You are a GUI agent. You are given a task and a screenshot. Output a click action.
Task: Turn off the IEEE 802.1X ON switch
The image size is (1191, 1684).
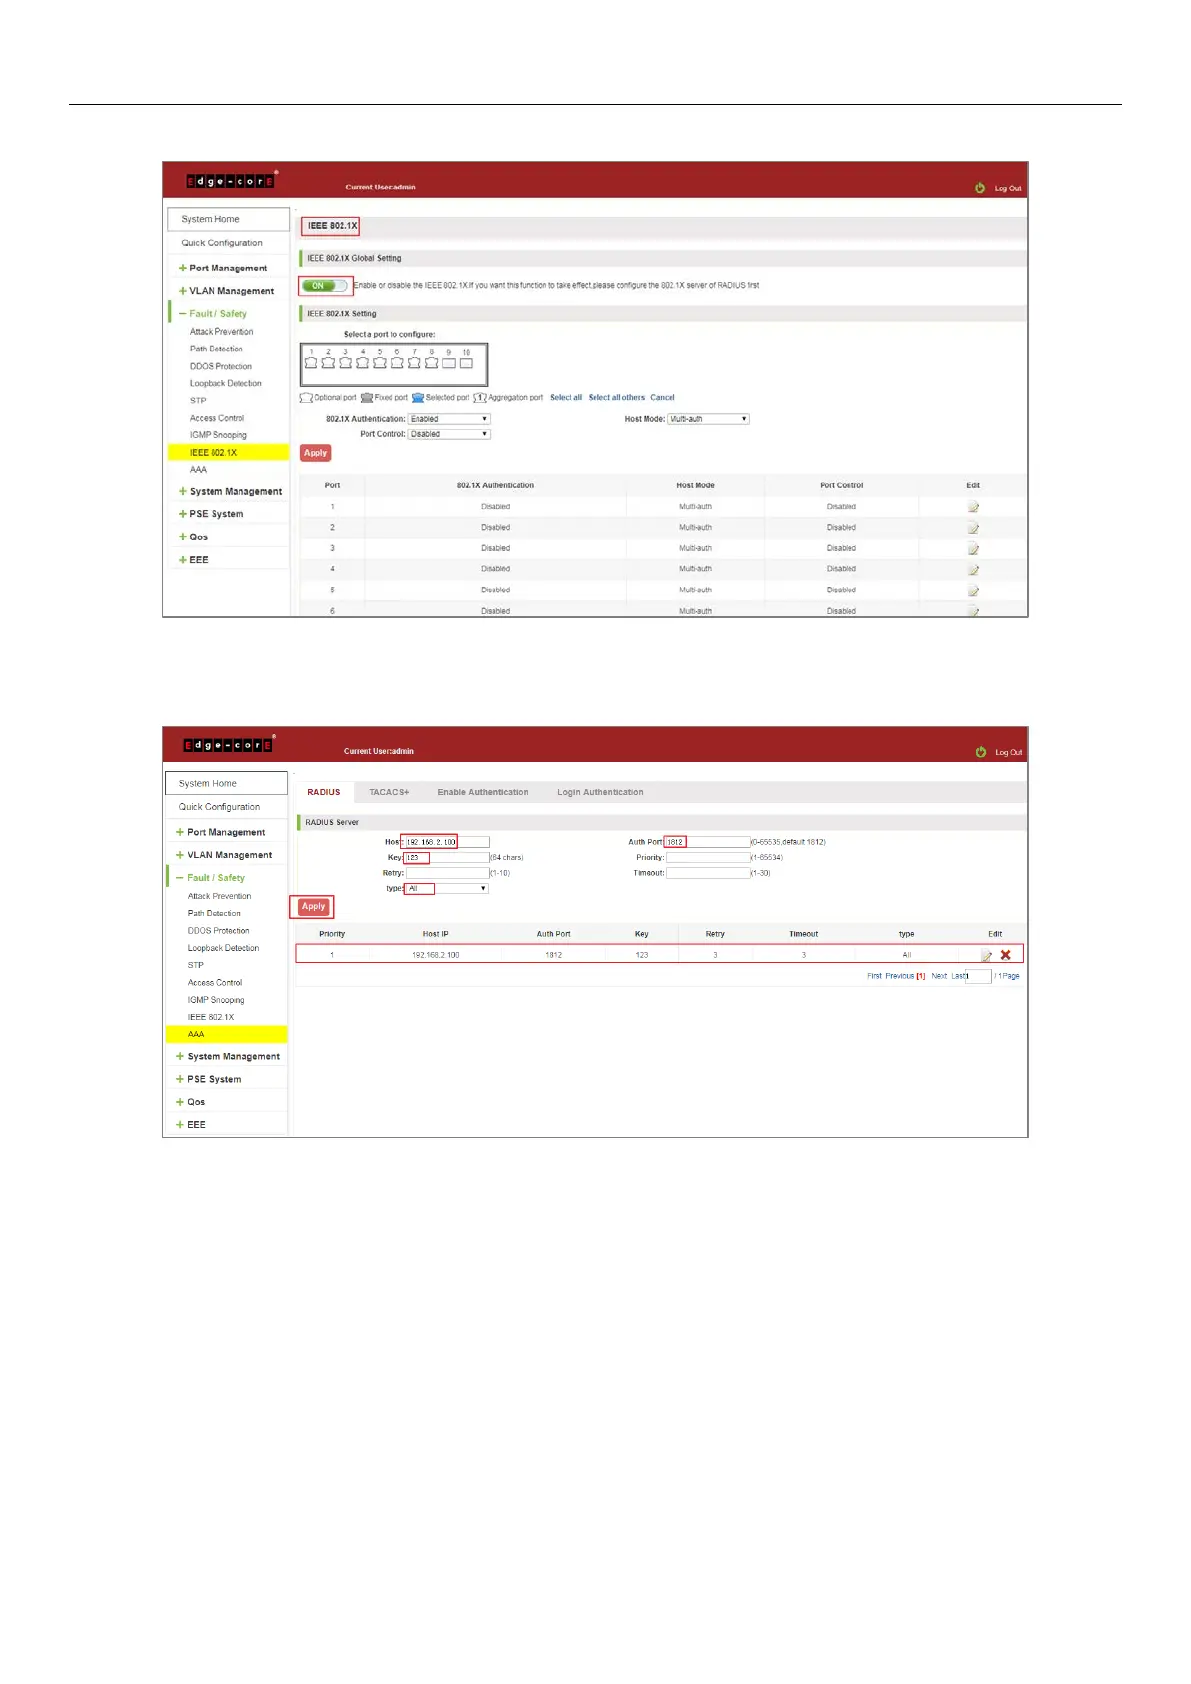[325, 286]
